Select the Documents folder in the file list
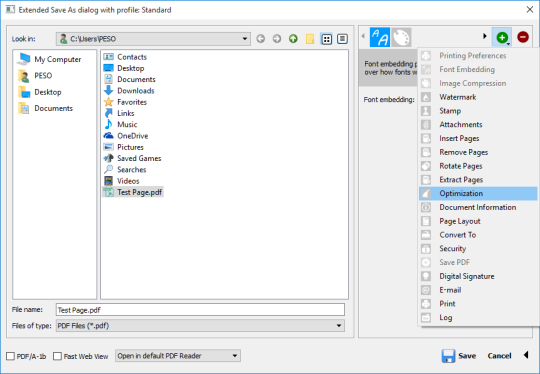 (x=129, y=79)
